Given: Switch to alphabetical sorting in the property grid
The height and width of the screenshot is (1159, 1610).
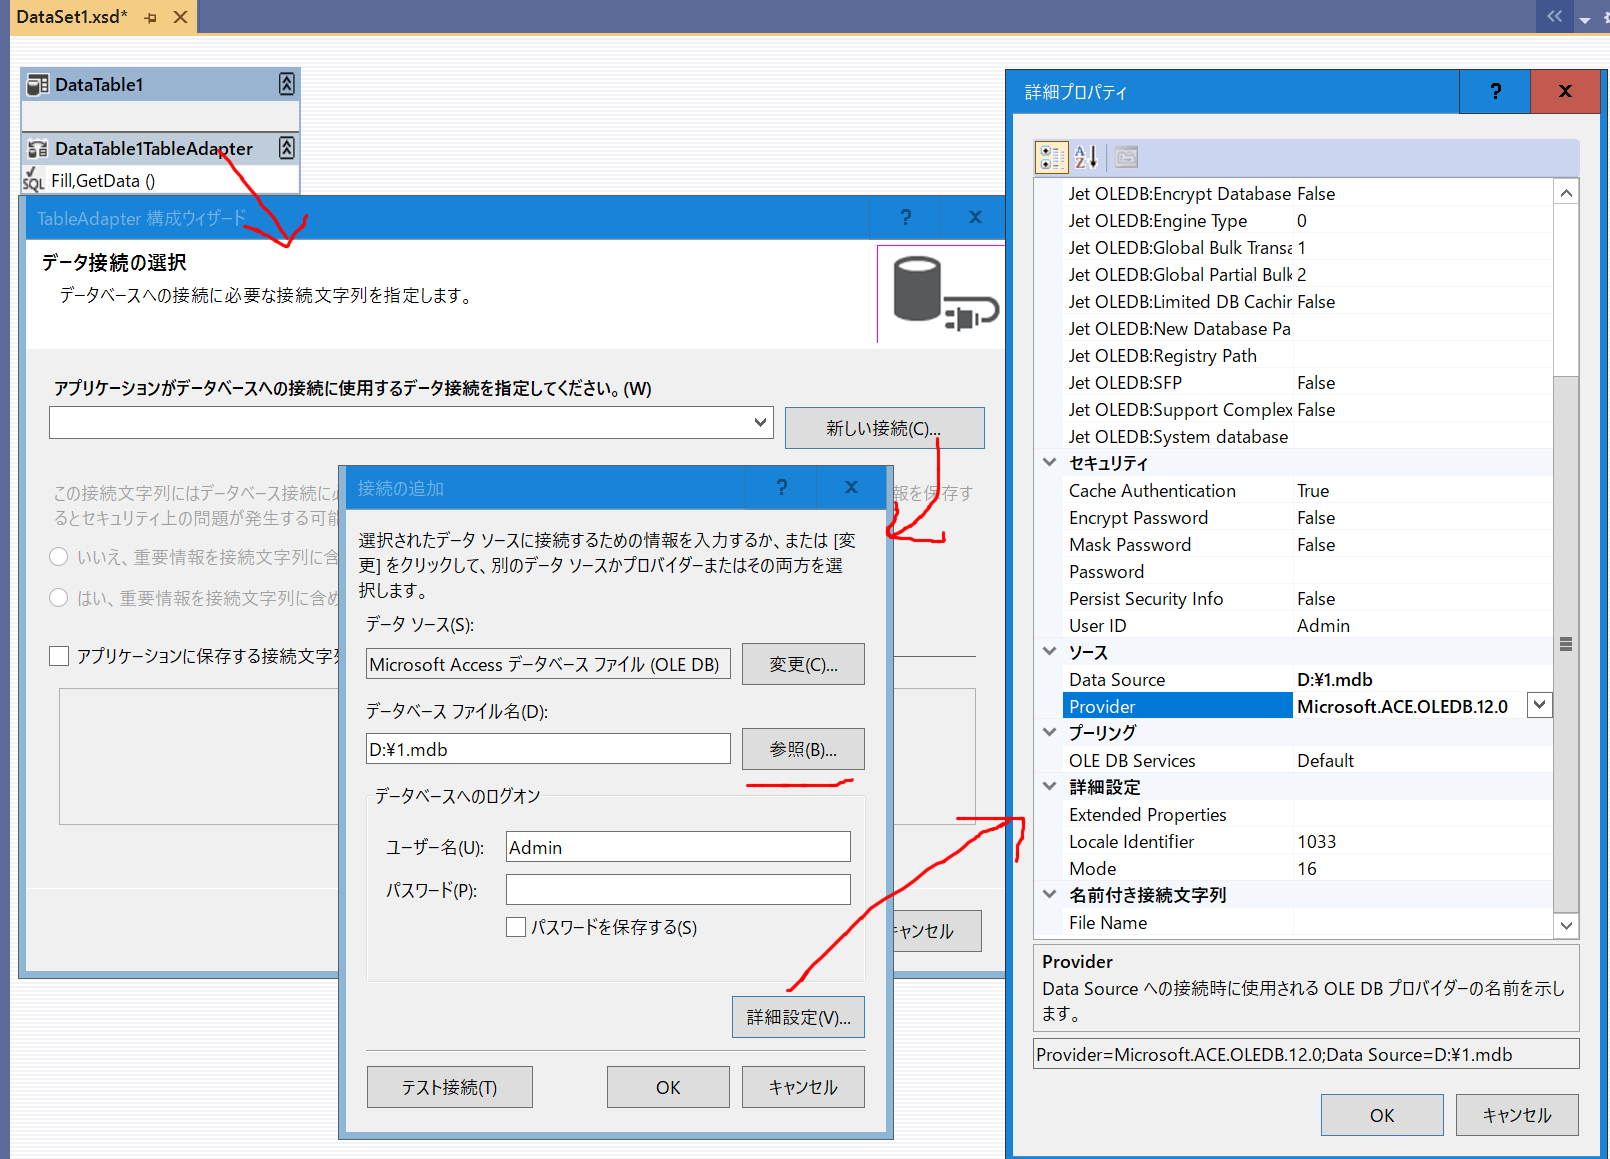Looking at the screenshot, I should 1086,157.
